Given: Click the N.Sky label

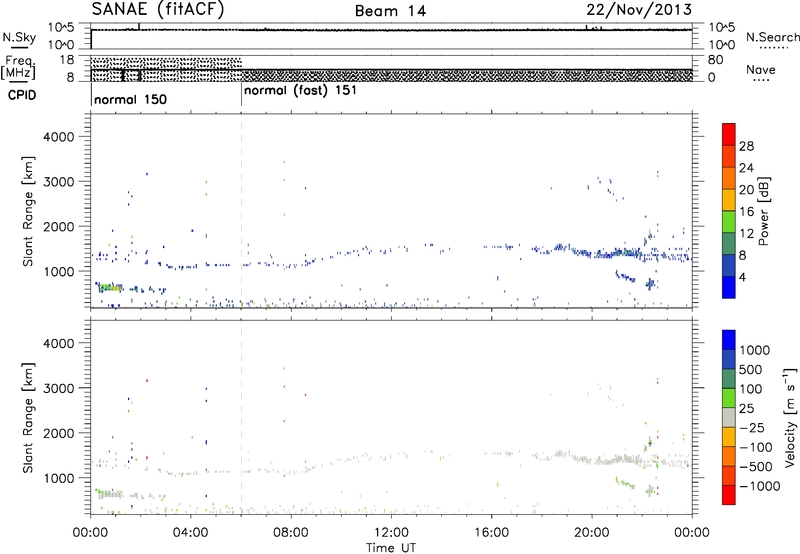Looking at the screenshot, I should point(19,37).
